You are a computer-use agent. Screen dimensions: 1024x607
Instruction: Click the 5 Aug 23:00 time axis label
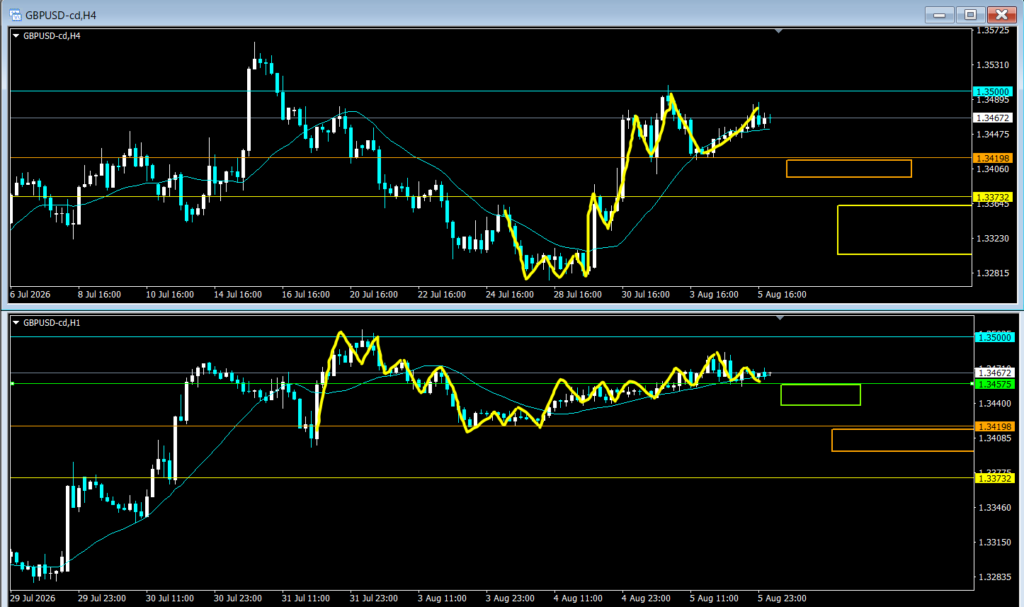(782, 599)
